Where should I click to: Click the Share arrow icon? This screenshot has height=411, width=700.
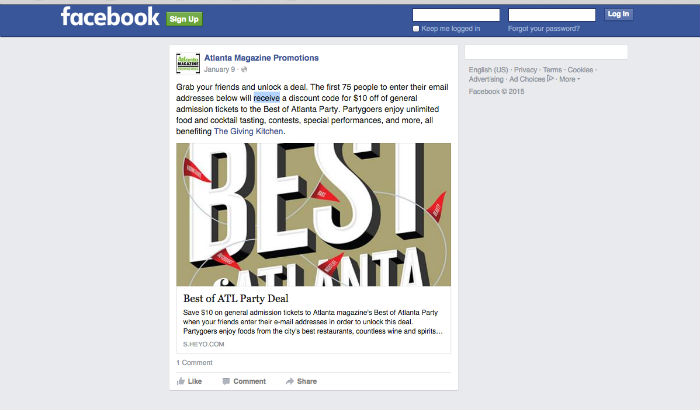point(290,381)
